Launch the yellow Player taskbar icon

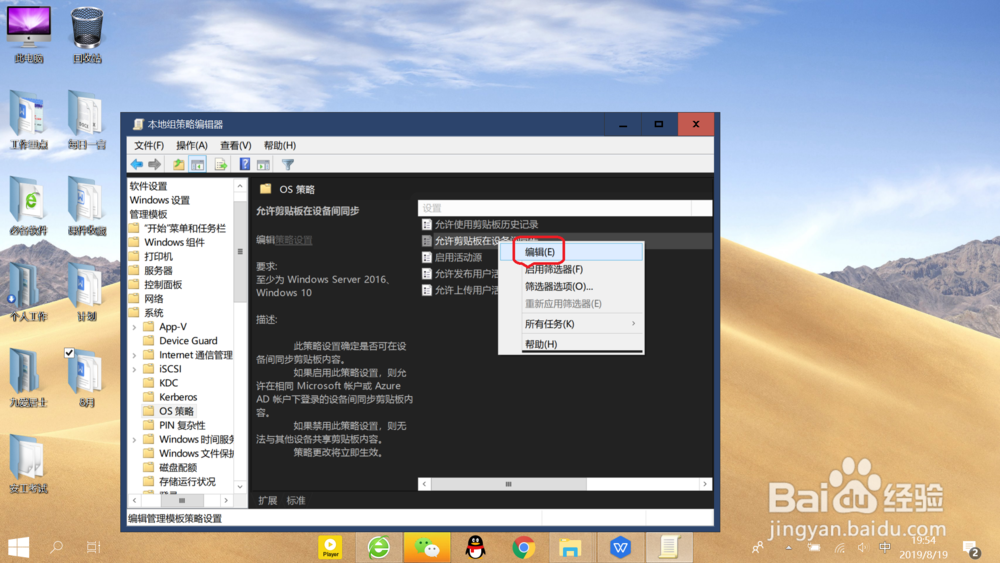coord(330,547)
